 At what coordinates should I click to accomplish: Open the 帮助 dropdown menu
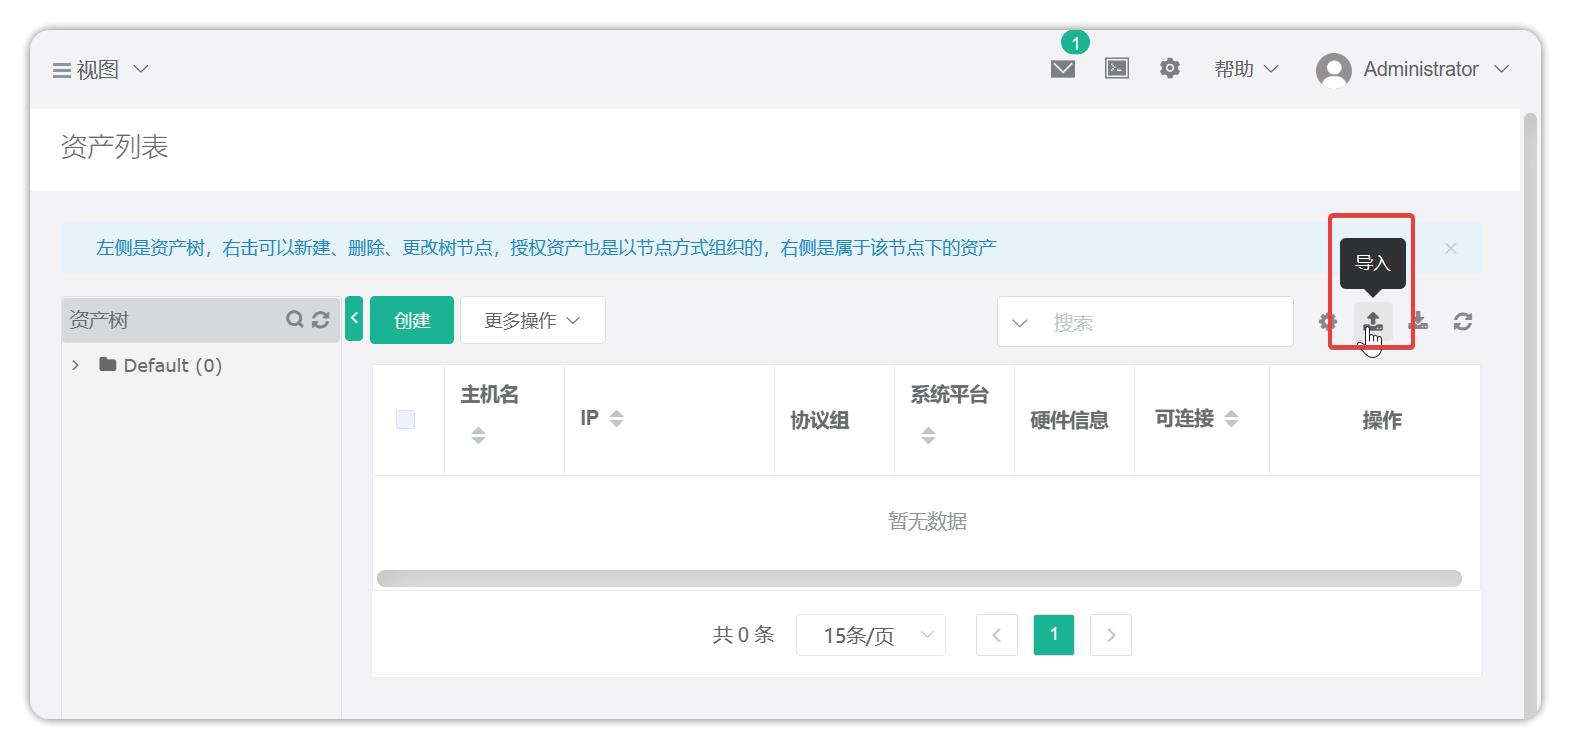coord(1246,69)
